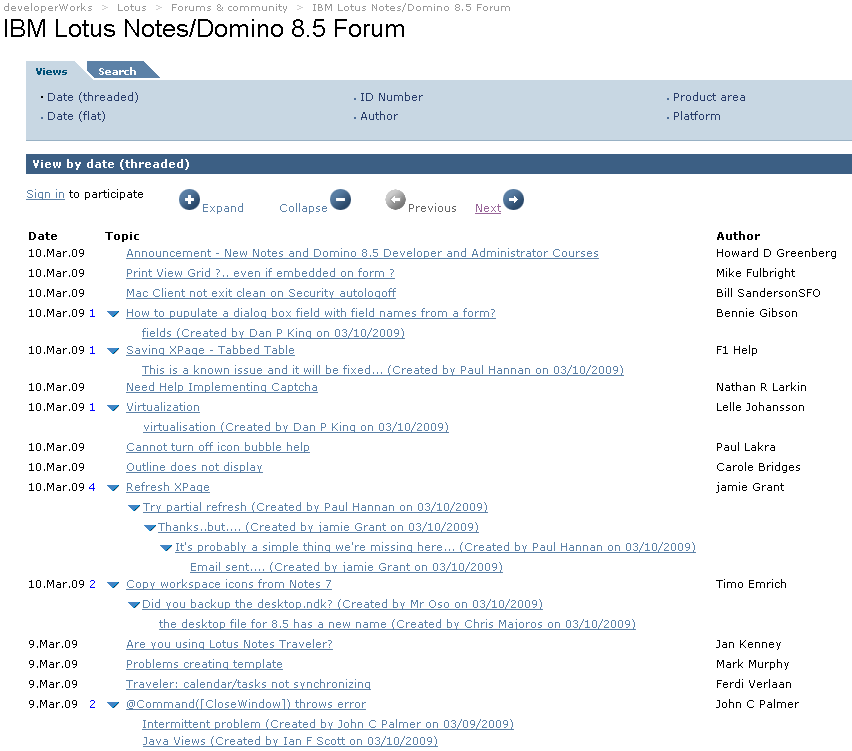Viewport: 852px width, 751px height.
Task: Open the Forums & community breadcrumb
Action: point(229,8)
